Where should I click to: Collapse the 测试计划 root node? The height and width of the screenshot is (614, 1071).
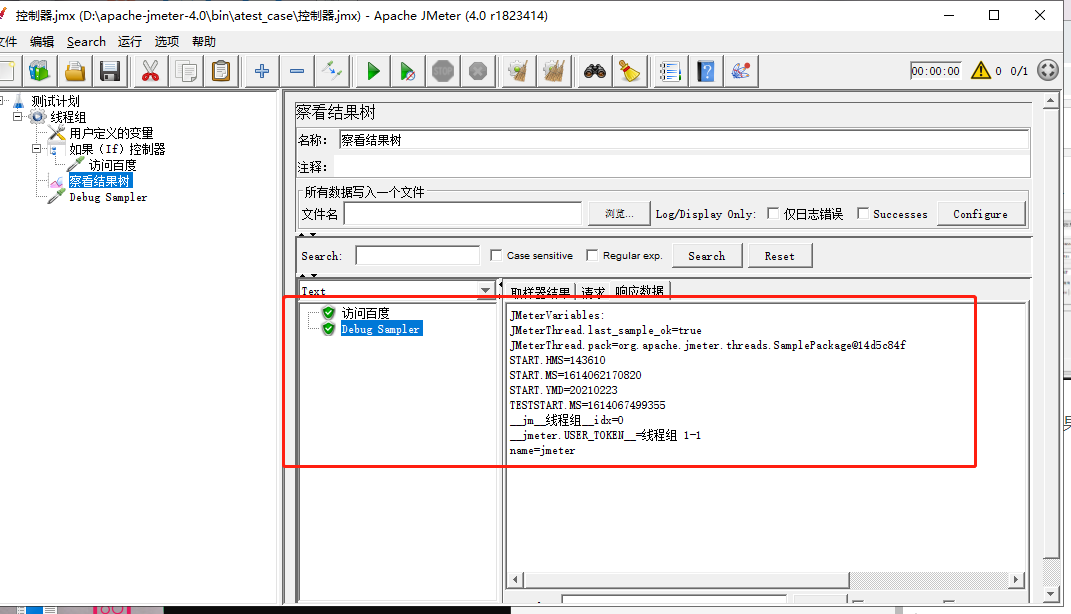pyautogui.click(x=2, y=101)
